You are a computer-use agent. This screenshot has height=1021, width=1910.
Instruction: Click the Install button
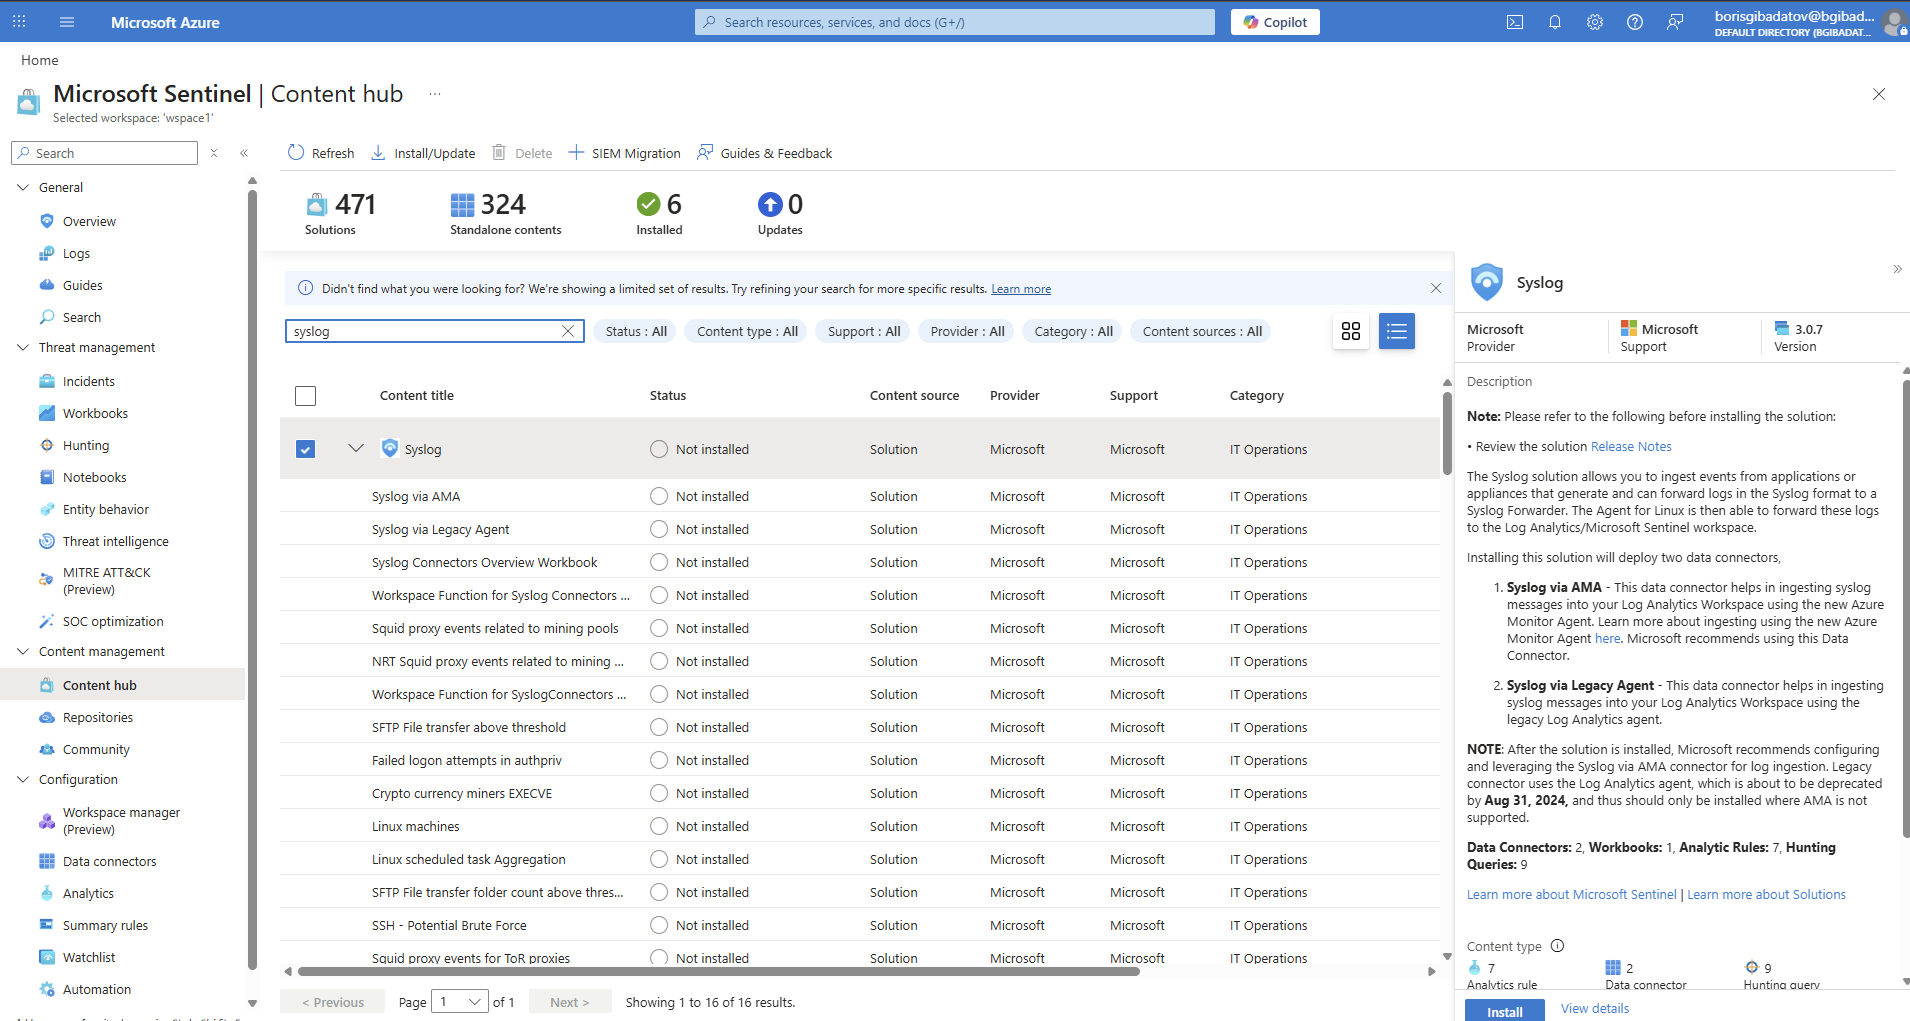click(x=1504, y=1011)
